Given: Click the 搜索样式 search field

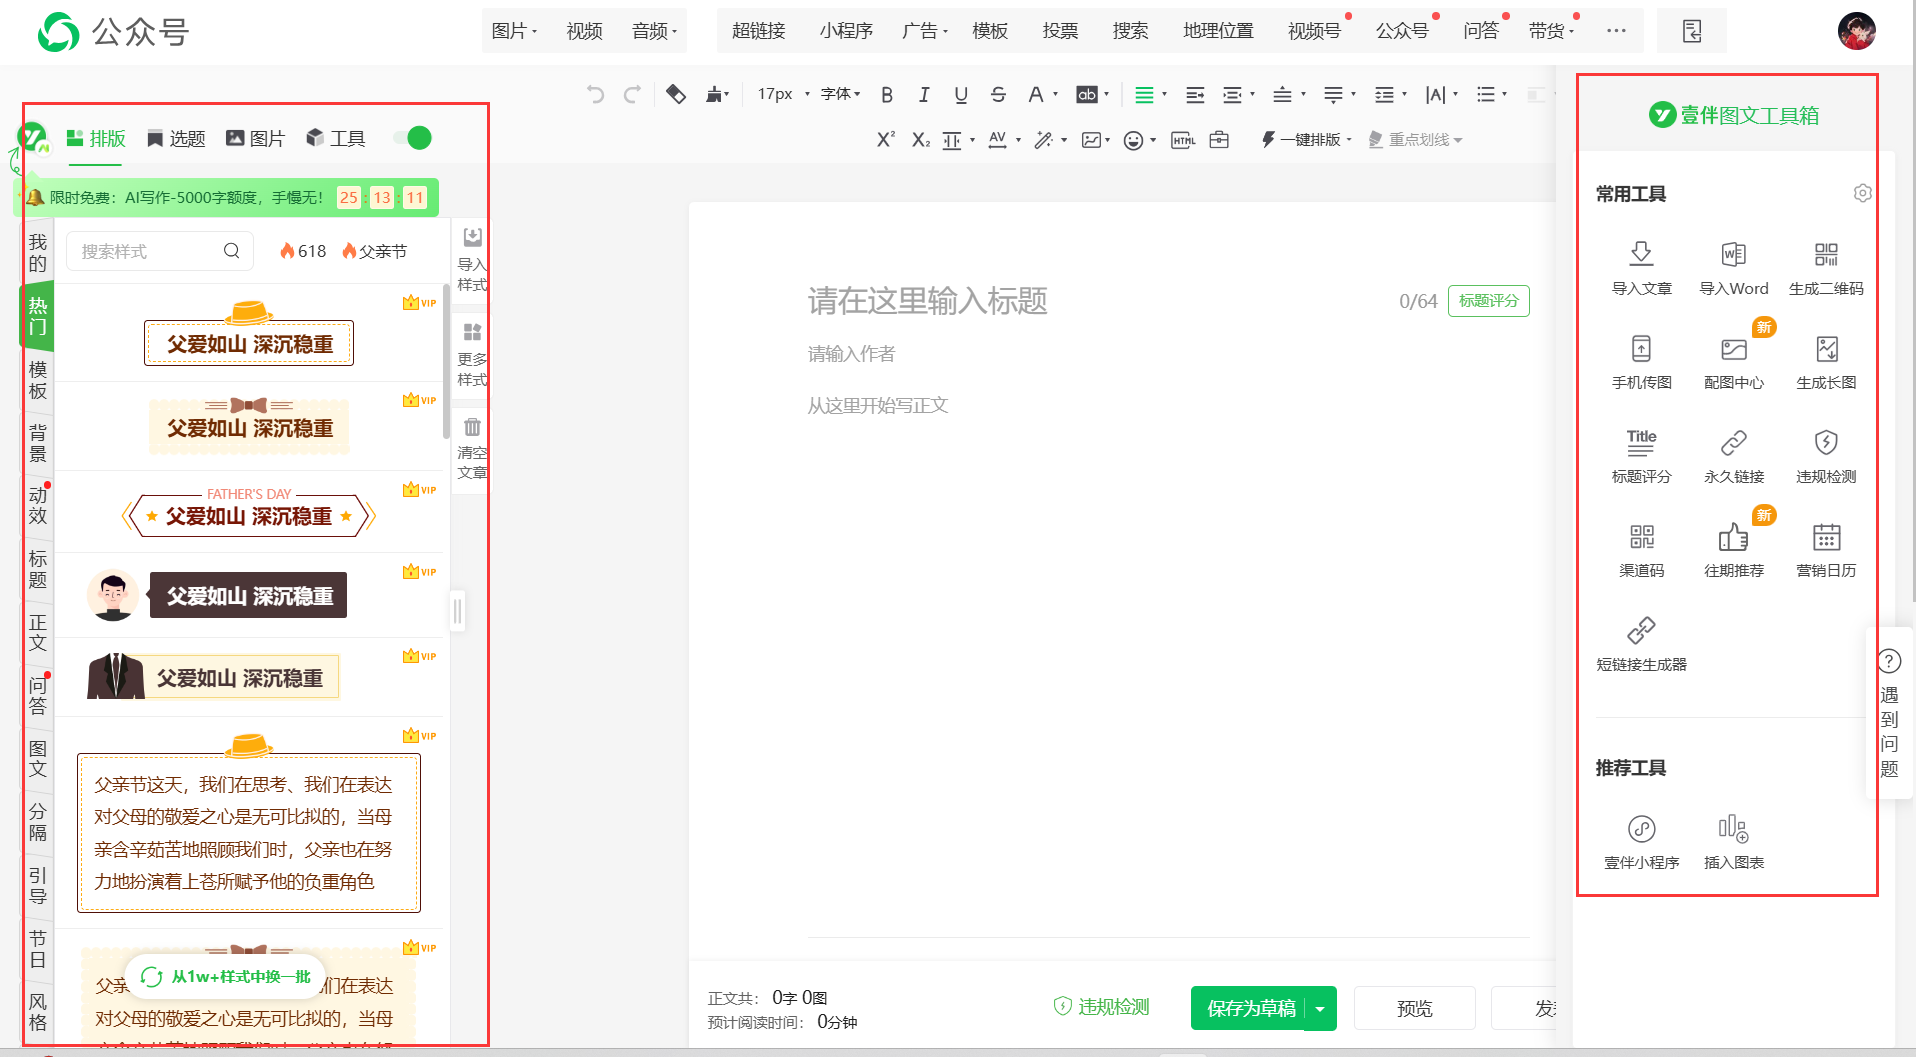Looking at the screenshot, I should coord(160,251).
